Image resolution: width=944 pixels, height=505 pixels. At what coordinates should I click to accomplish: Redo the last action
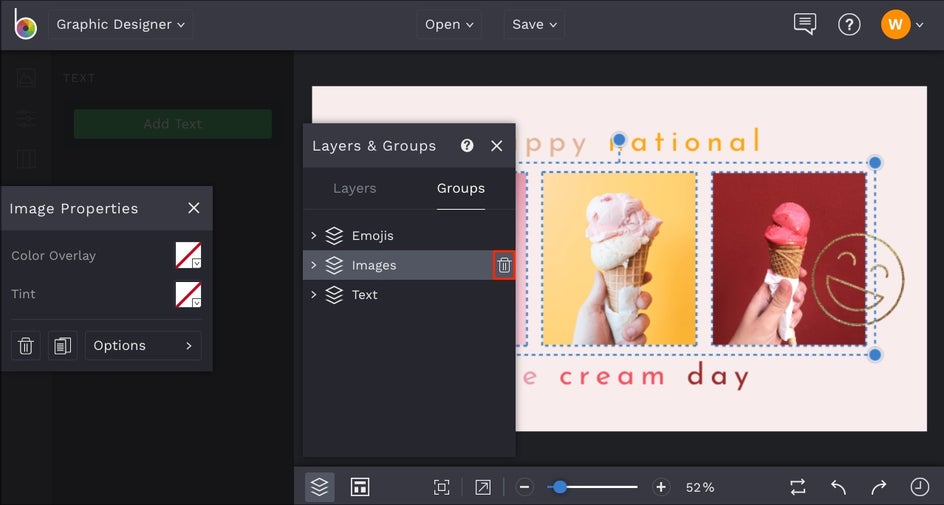pyautogui.click(x=878, y=487)
